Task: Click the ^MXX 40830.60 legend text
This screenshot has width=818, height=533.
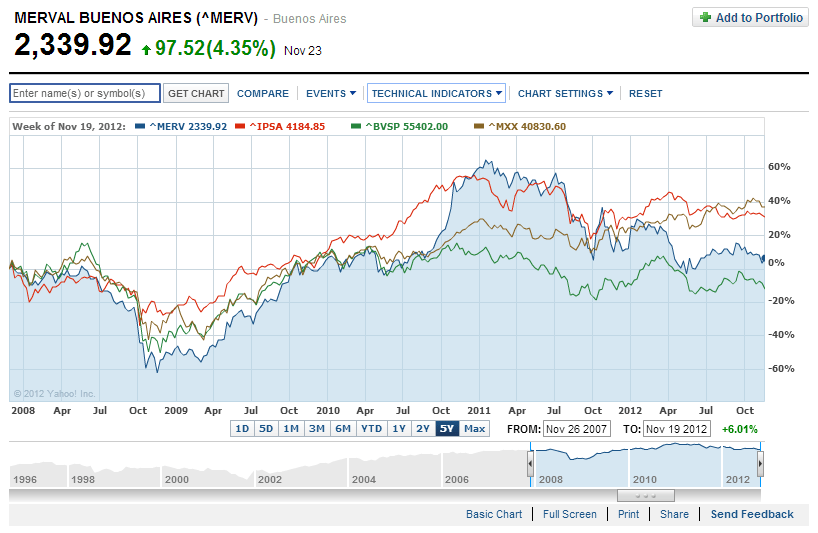Action: 527,126
